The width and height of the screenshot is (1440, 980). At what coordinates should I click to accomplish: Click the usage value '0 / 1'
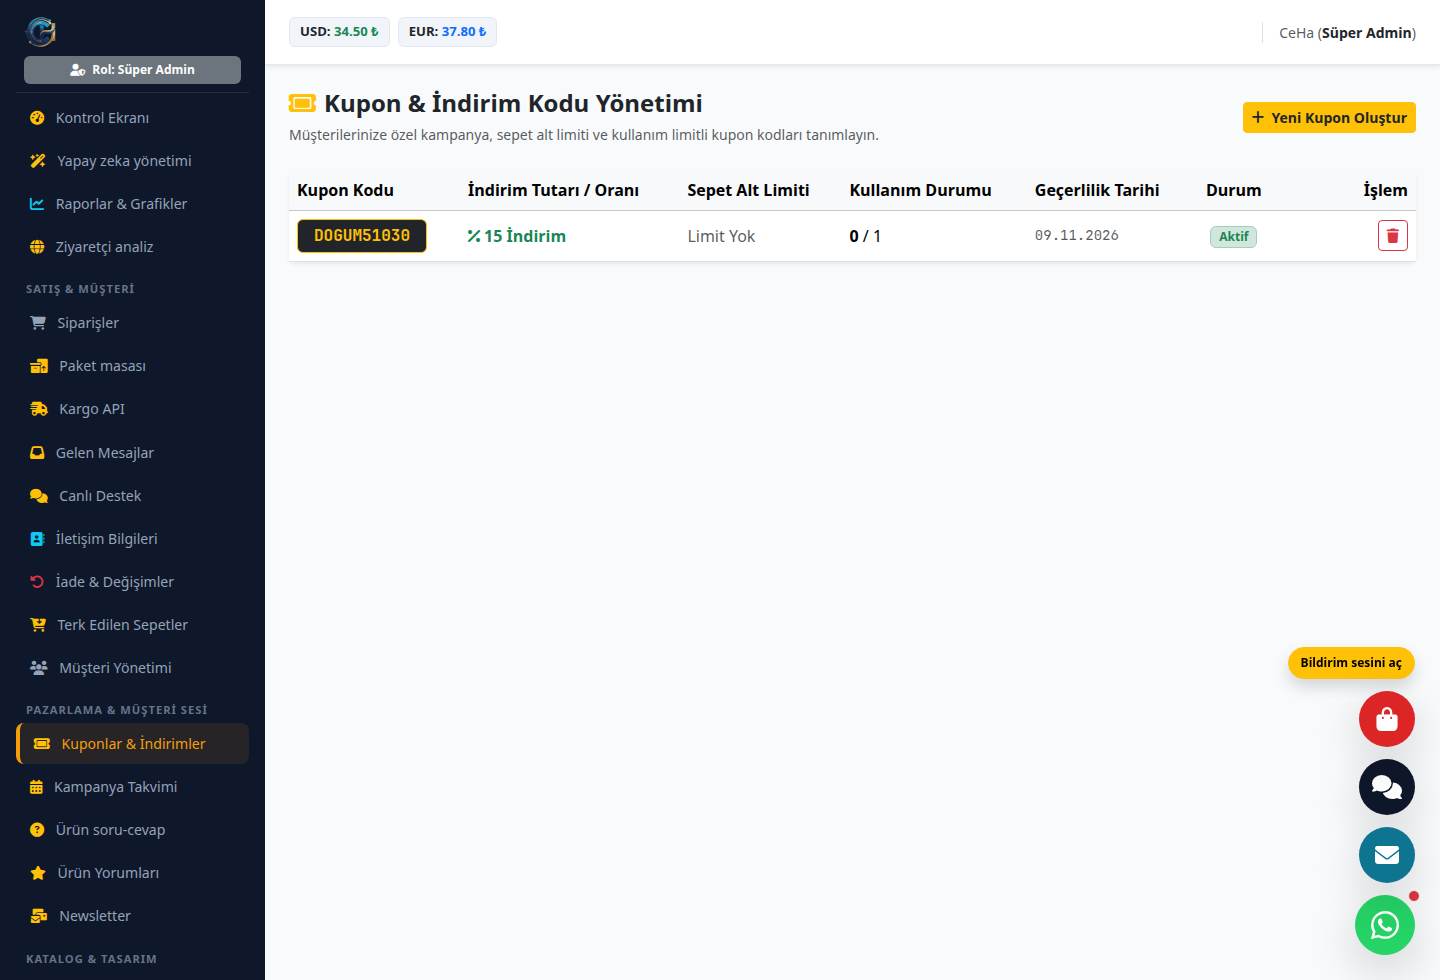point(865,236)
